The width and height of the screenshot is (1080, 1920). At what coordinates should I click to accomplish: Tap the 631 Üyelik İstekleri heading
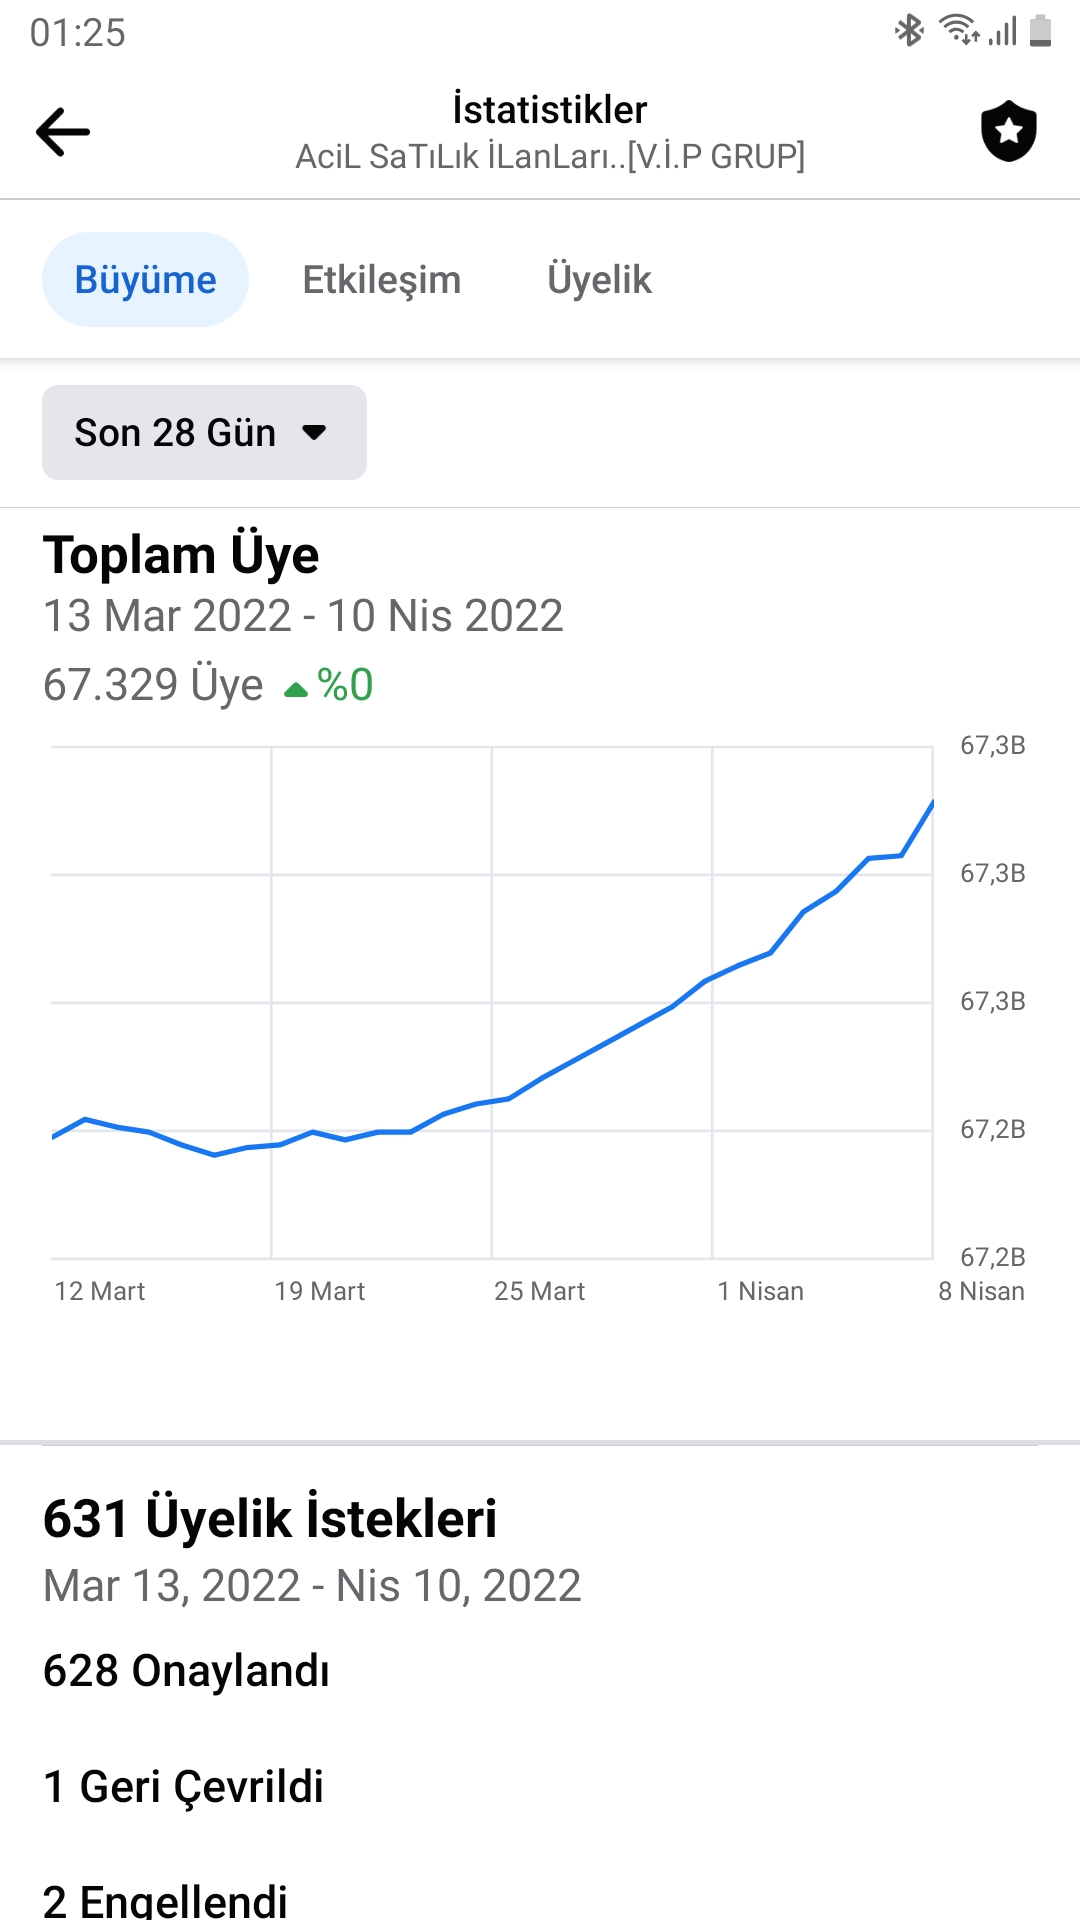coord(270,1518)
